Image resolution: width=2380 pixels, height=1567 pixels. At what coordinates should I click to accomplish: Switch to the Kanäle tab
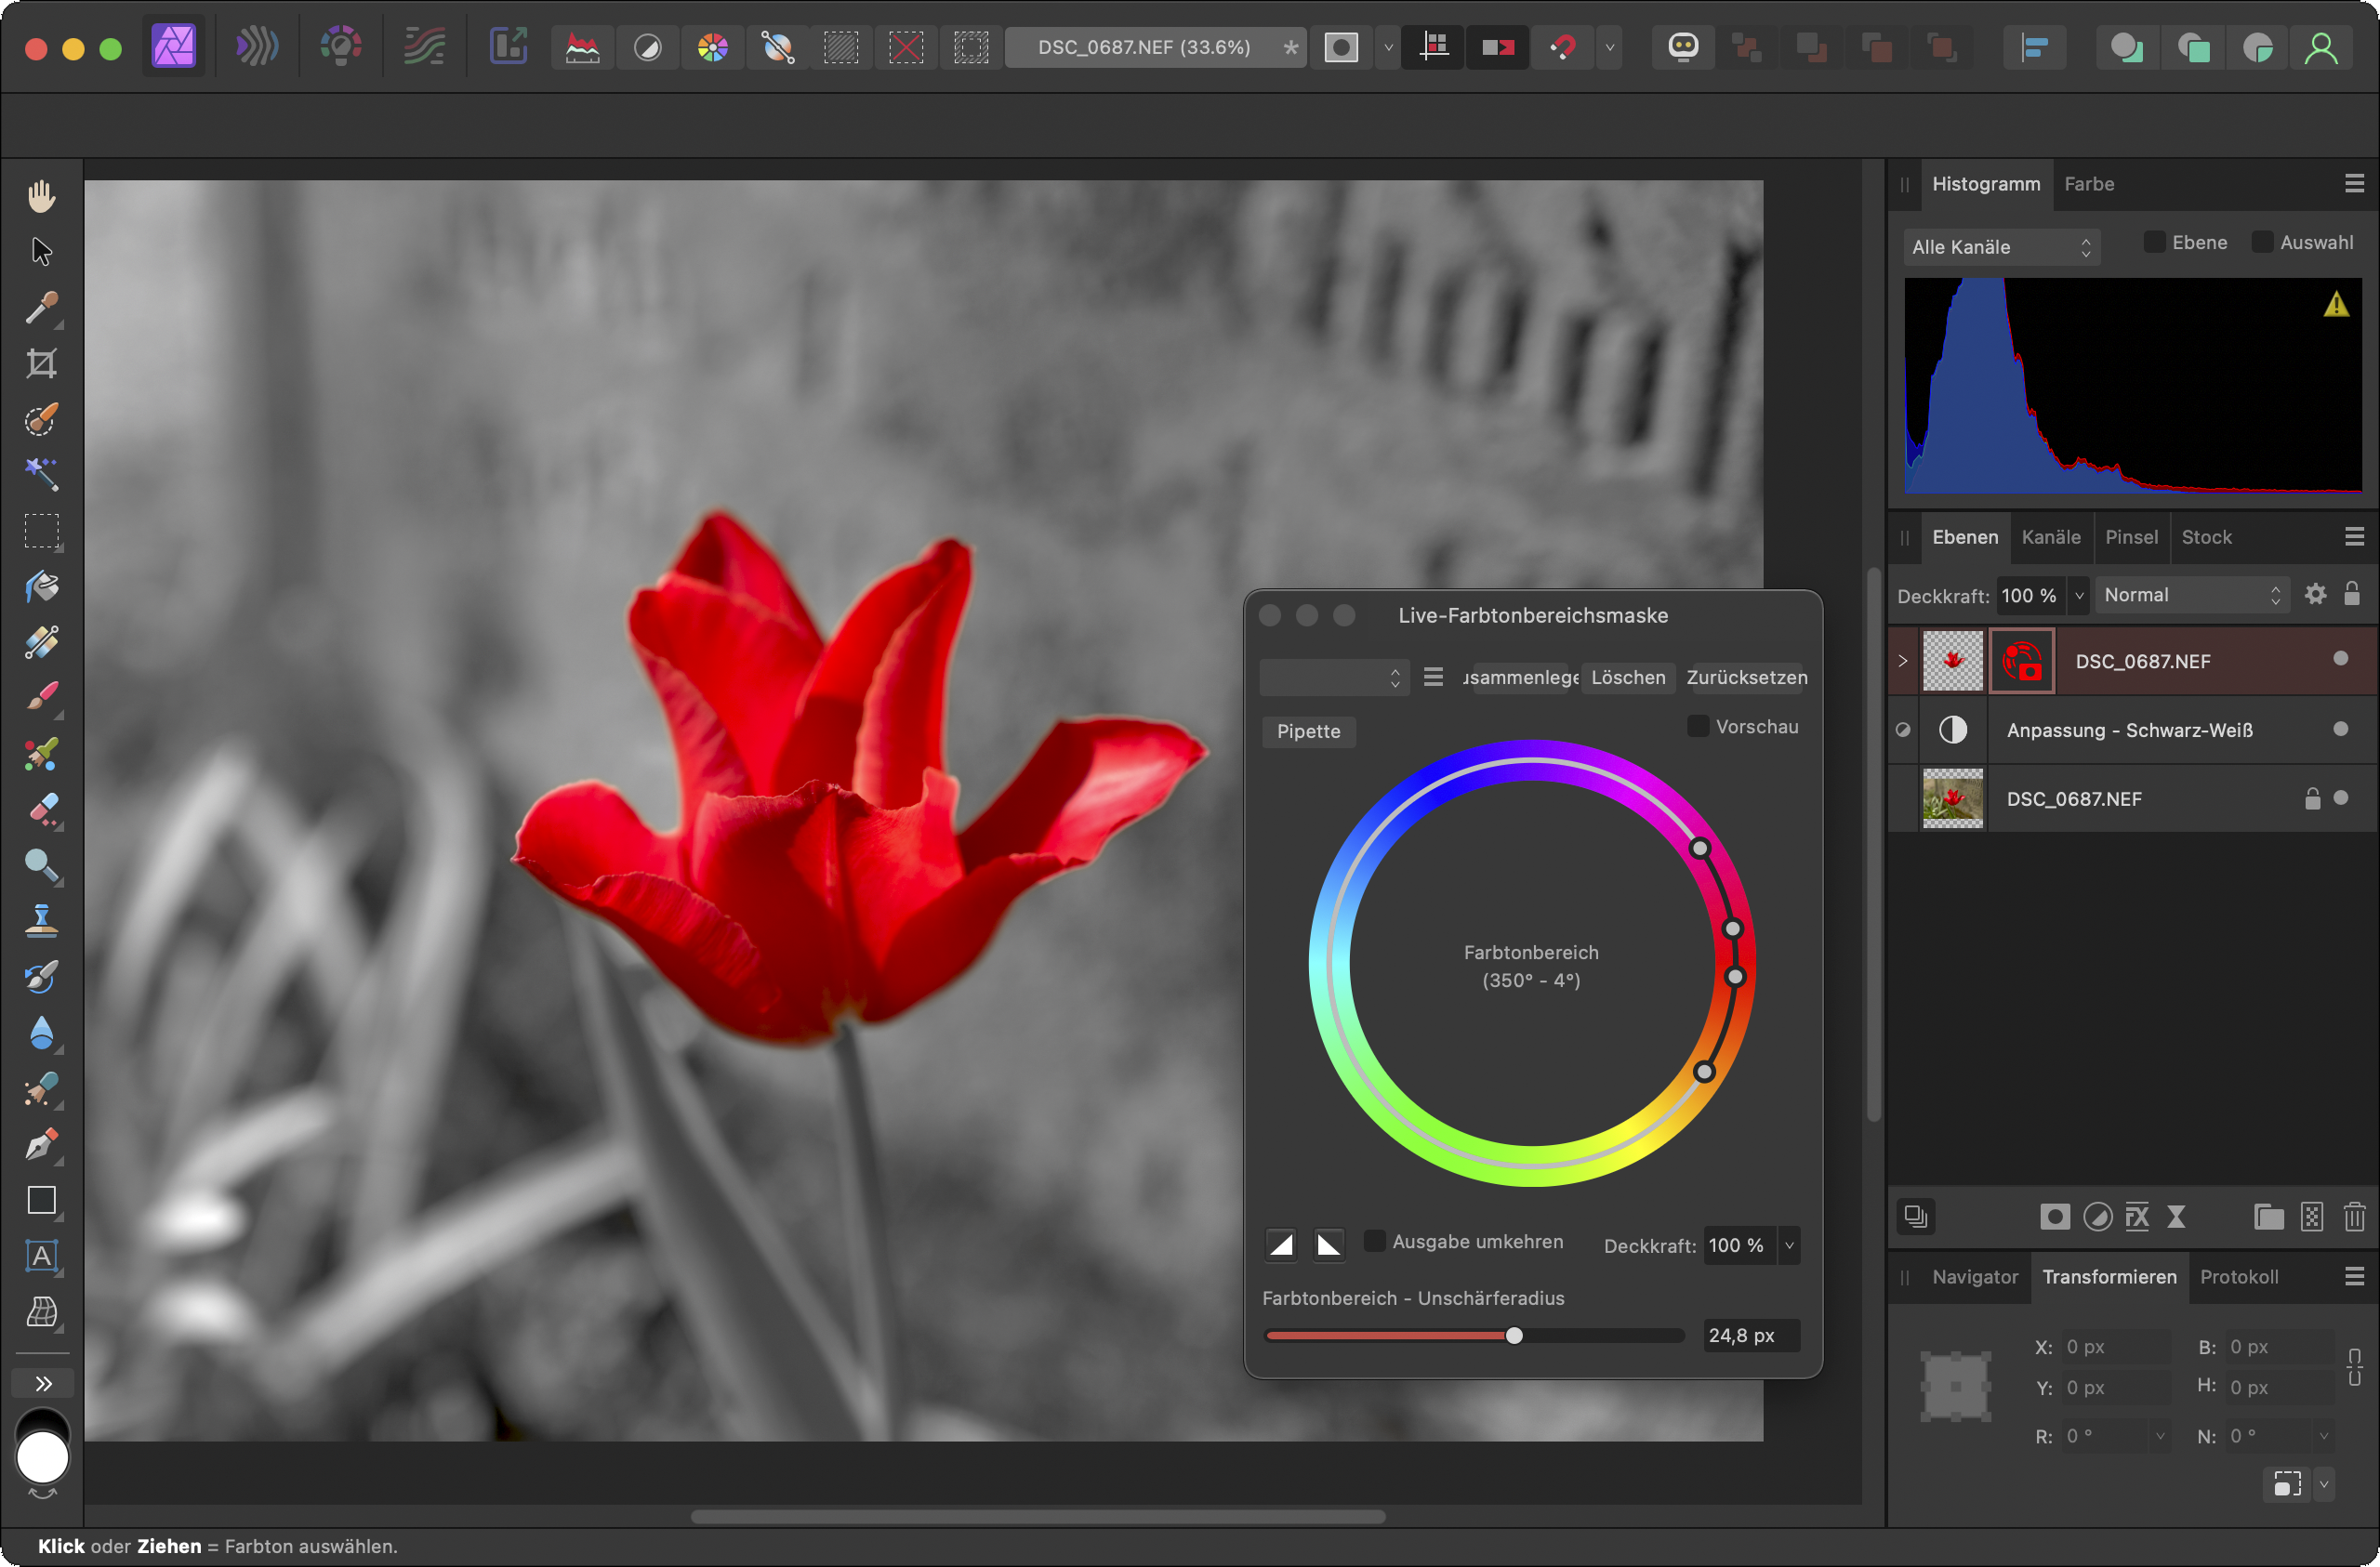tap(2050, 537)
